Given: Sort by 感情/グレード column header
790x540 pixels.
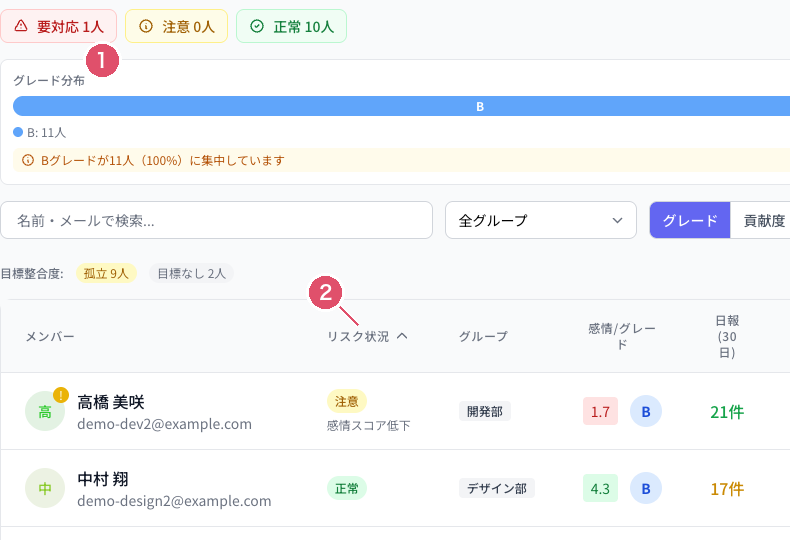Looking at the screenshot, I should (622, 336).
